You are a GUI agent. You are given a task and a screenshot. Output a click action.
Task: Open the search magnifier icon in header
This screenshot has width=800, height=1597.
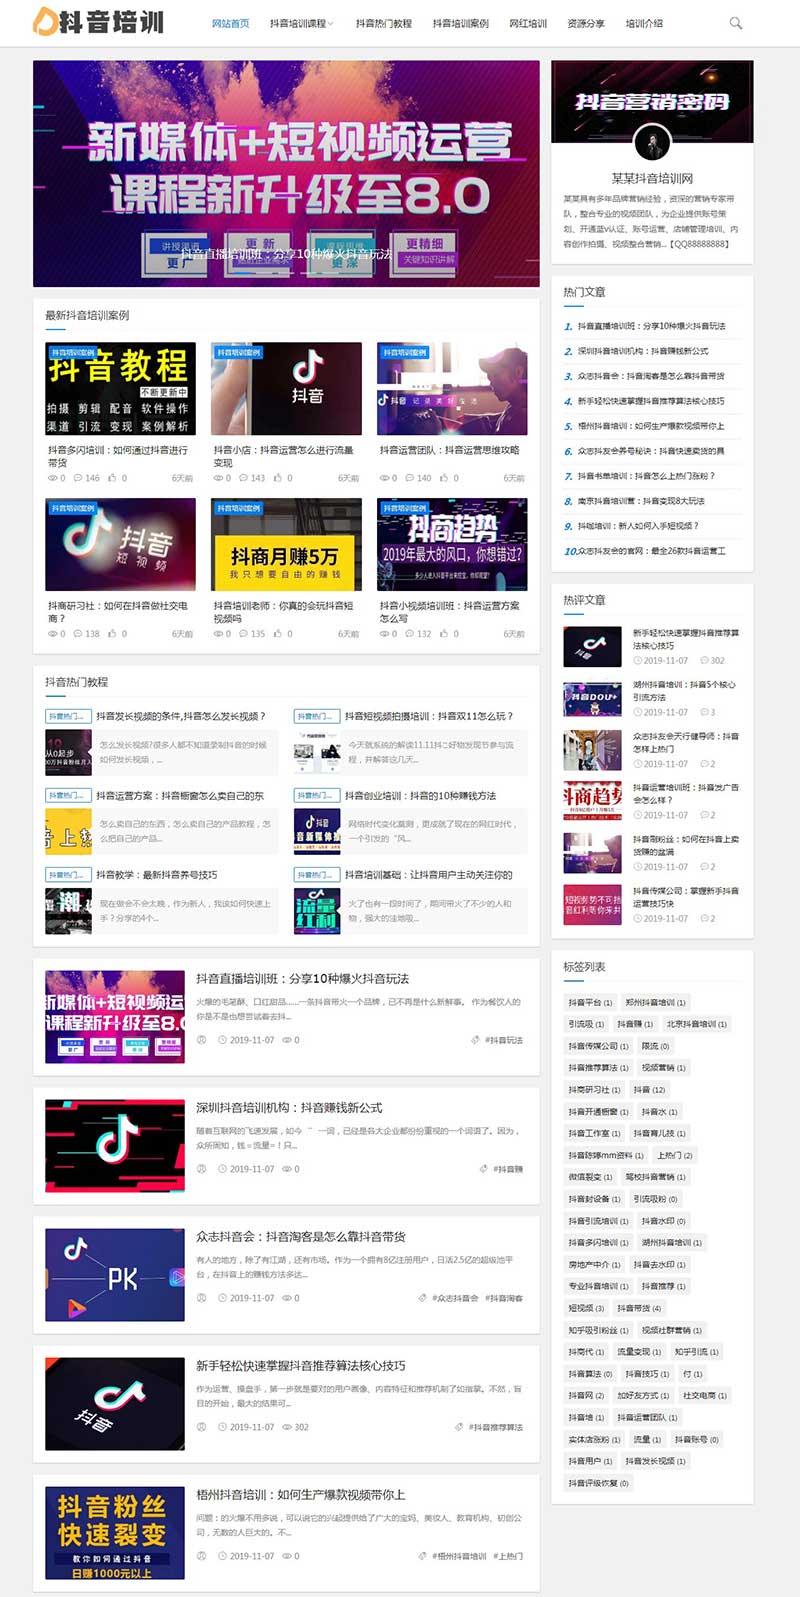(736, 23)
